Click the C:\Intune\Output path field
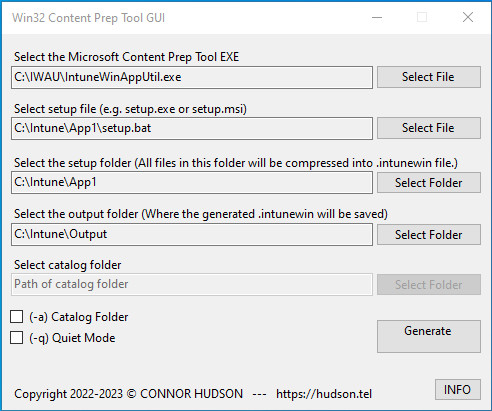Image resolution: width=492 pixels, height=411 pixels. pyautogui.click(x=192, y=234)
